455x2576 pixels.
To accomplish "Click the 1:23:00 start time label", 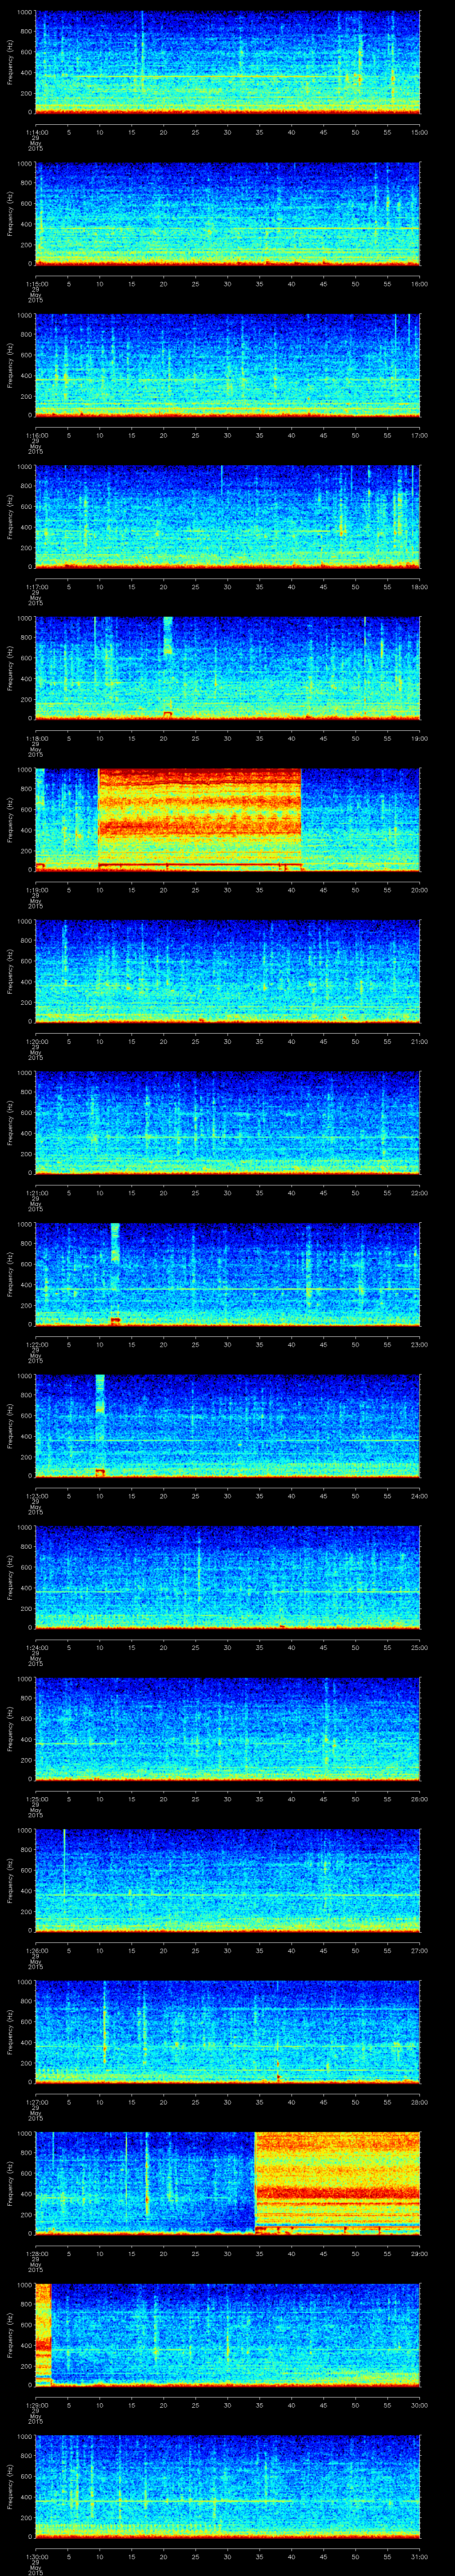I will point(37,1496).
